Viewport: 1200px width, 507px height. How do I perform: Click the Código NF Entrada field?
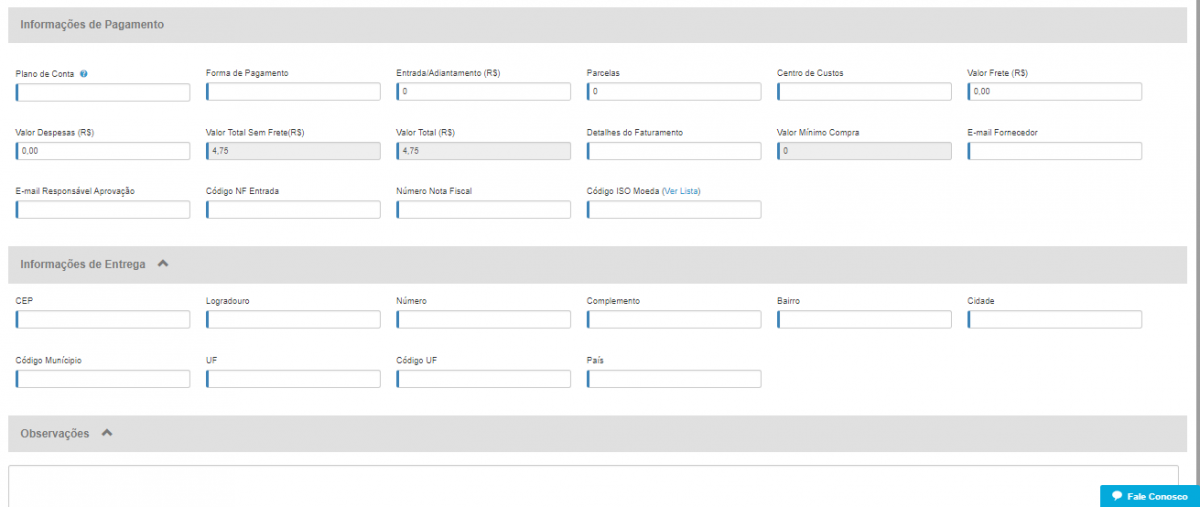(x=293, y=210)
